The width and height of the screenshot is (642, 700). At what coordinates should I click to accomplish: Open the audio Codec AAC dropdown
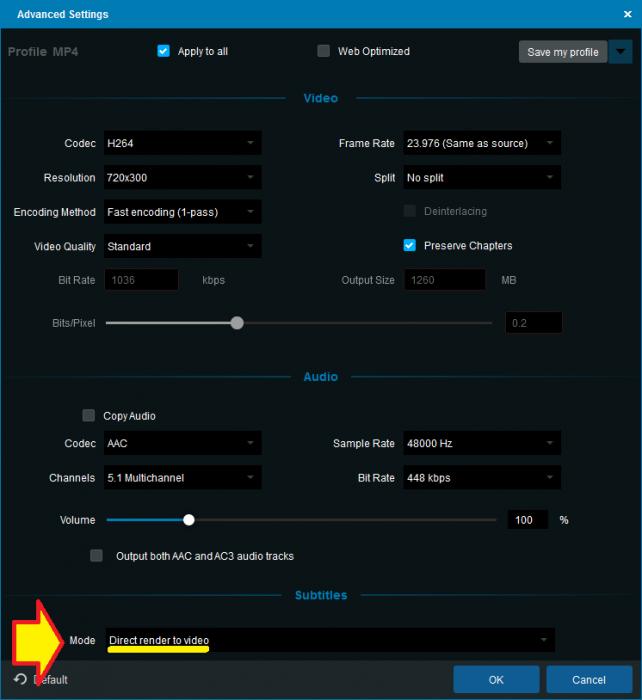pyautogui.click(x=183, y=443)
